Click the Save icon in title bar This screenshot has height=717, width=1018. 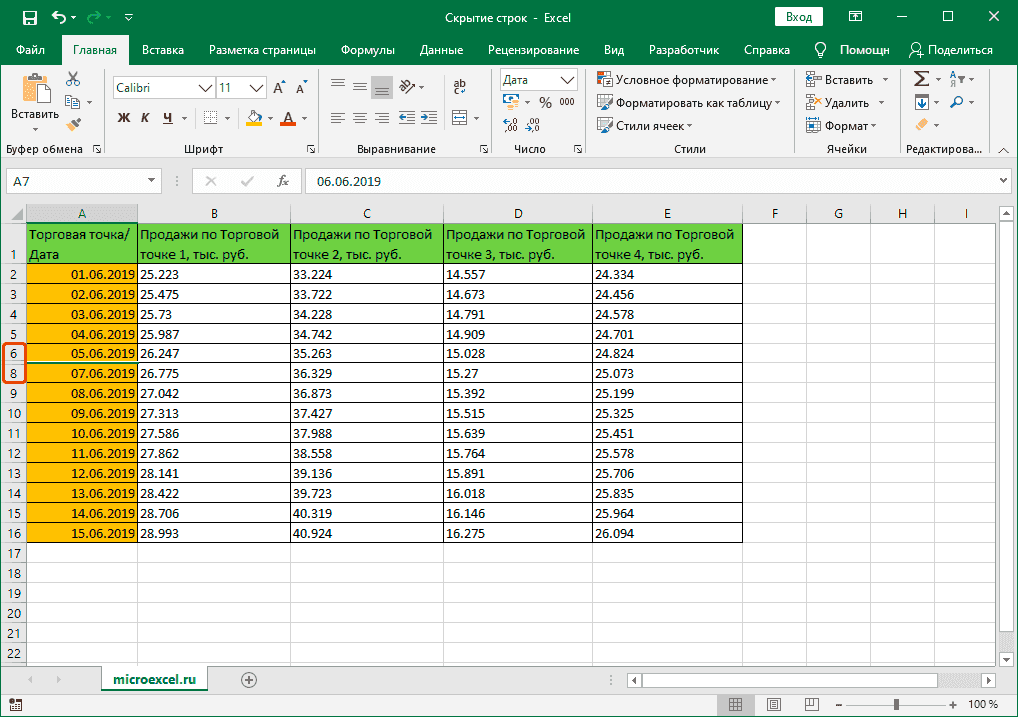click(29, 18)
